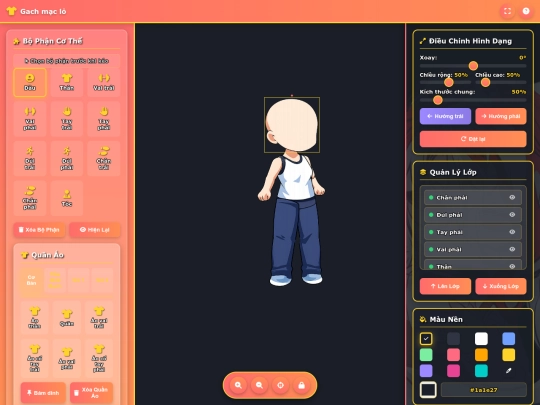This screenshot has width=540, height=405.
Task: Click the character's head on canvas
Action: coord(292,125)
